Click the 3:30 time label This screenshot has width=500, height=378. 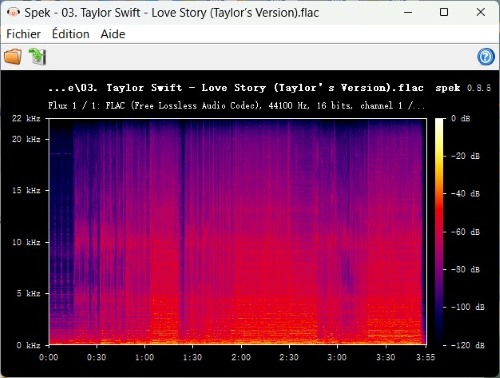385,357
